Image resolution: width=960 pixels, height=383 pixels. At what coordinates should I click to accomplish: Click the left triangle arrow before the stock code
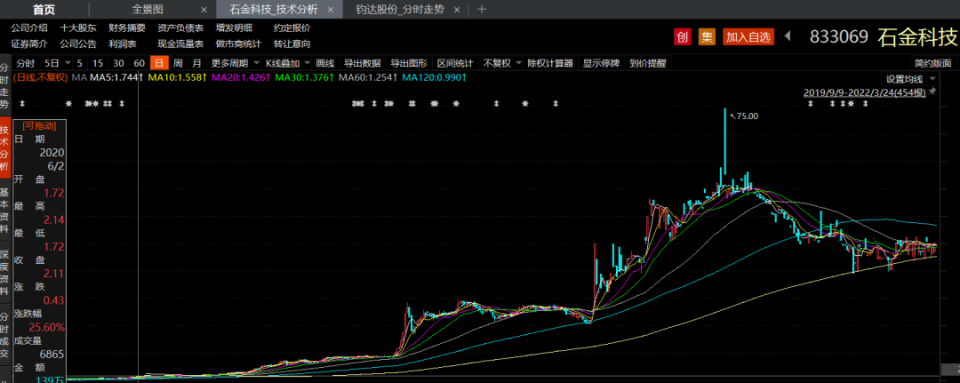point(788,36)
